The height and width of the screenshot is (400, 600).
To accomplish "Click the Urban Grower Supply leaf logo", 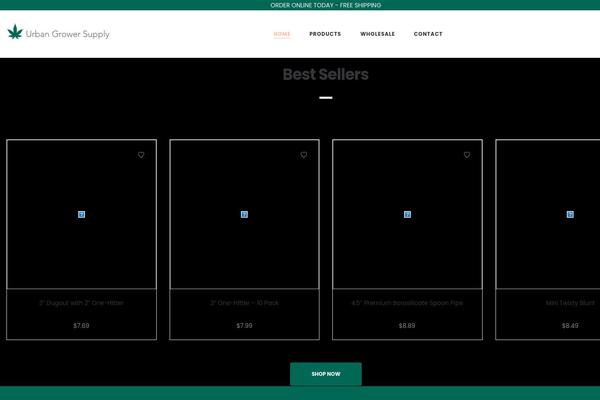I will click(x=15, y=32).
